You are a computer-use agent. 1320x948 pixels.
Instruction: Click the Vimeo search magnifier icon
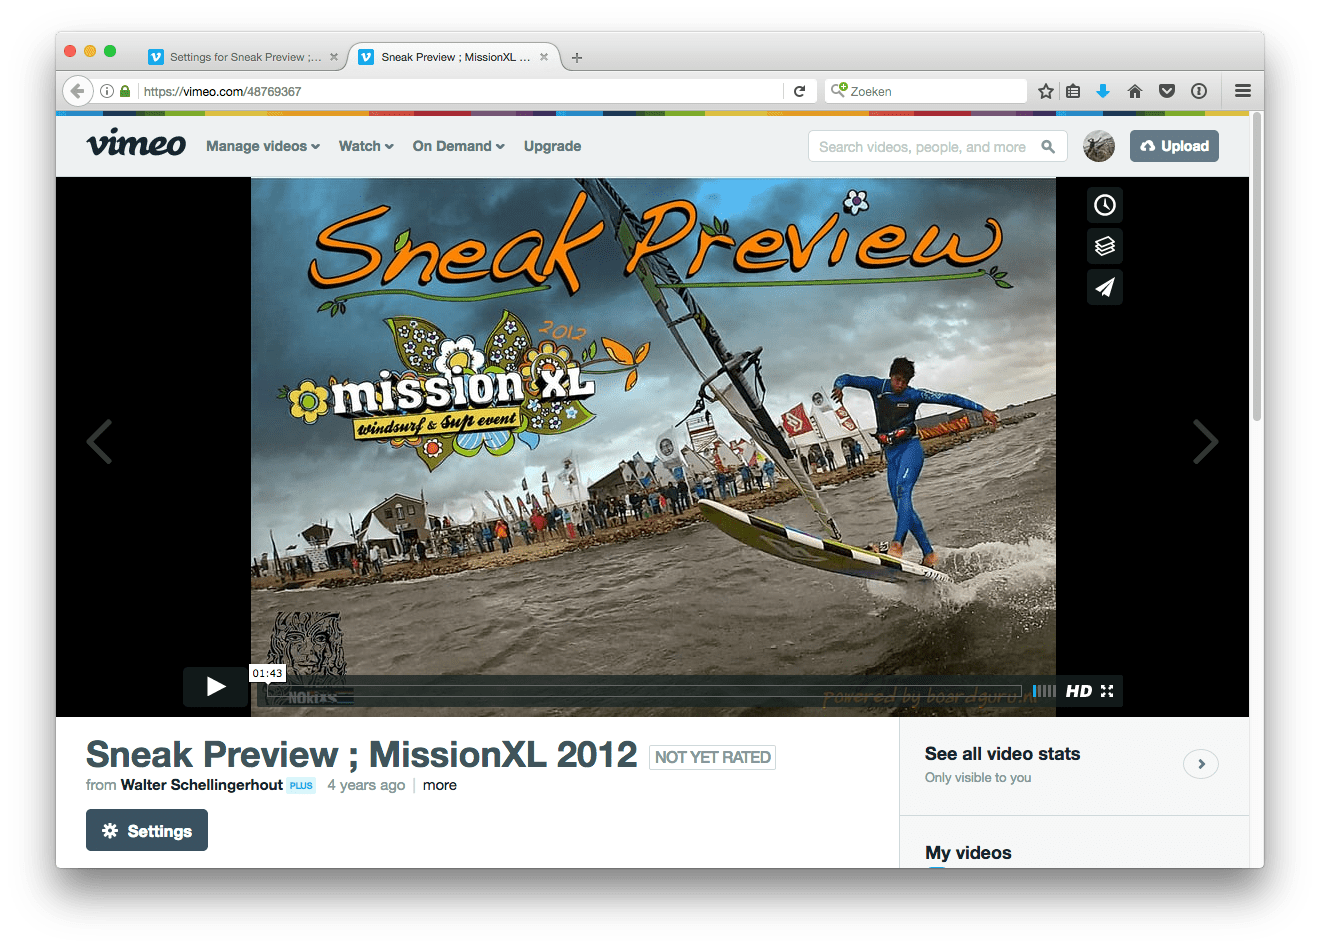click(x=1048, y=146)
